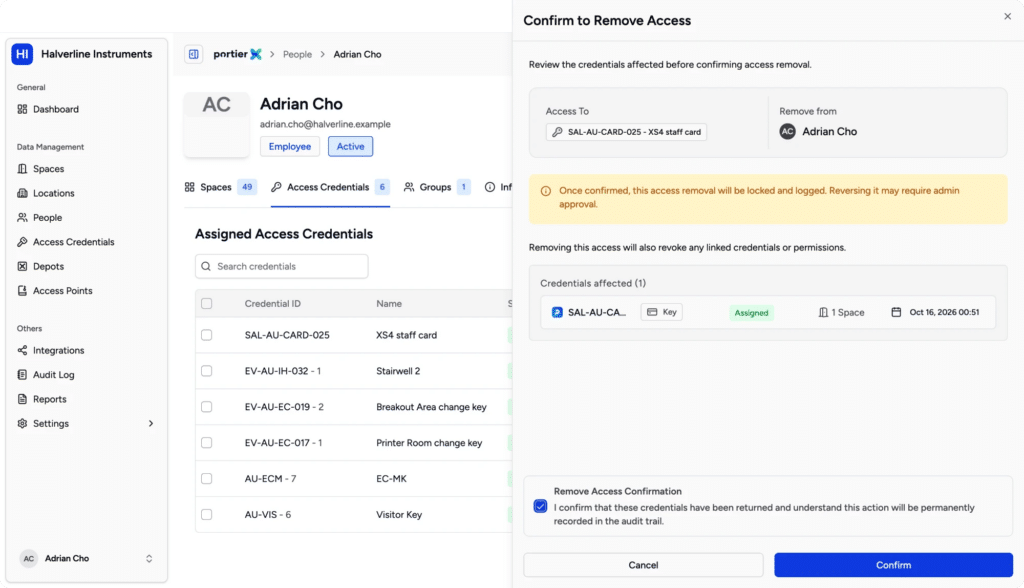Click the warning info icon in banner

coord(546,191)
